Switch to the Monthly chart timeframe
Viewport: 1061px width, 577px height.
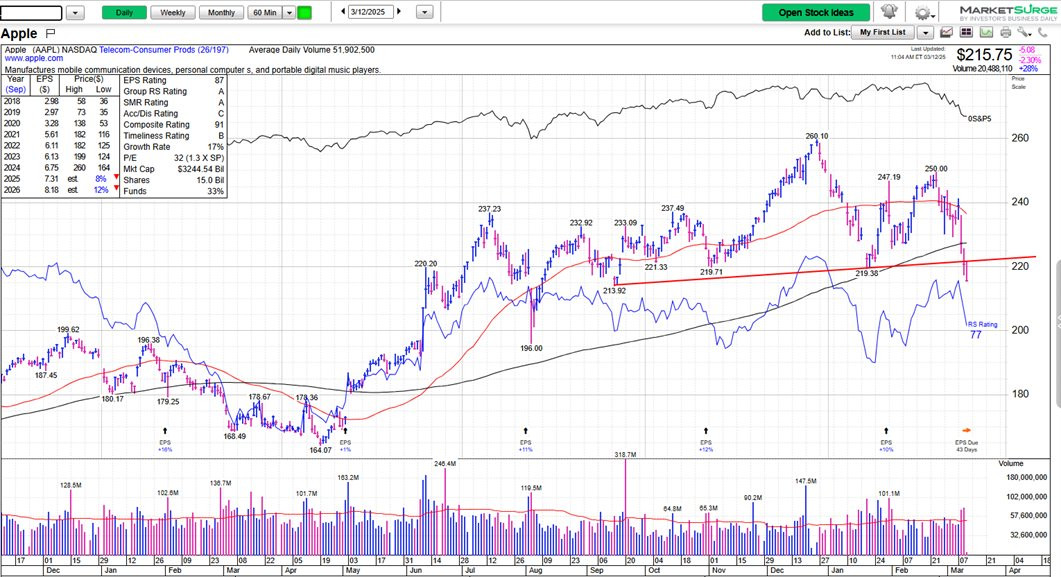pyautogui.click(x=221, y=12)
